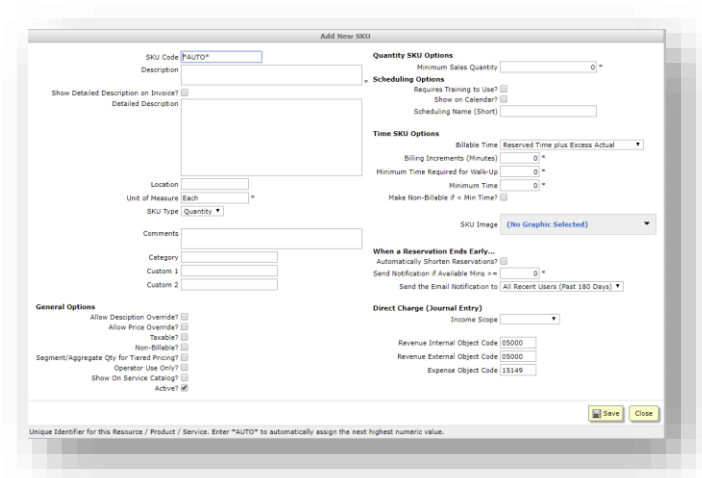Click the Comments text area
This screenshot has height=478, width=702.
point(271,239)
